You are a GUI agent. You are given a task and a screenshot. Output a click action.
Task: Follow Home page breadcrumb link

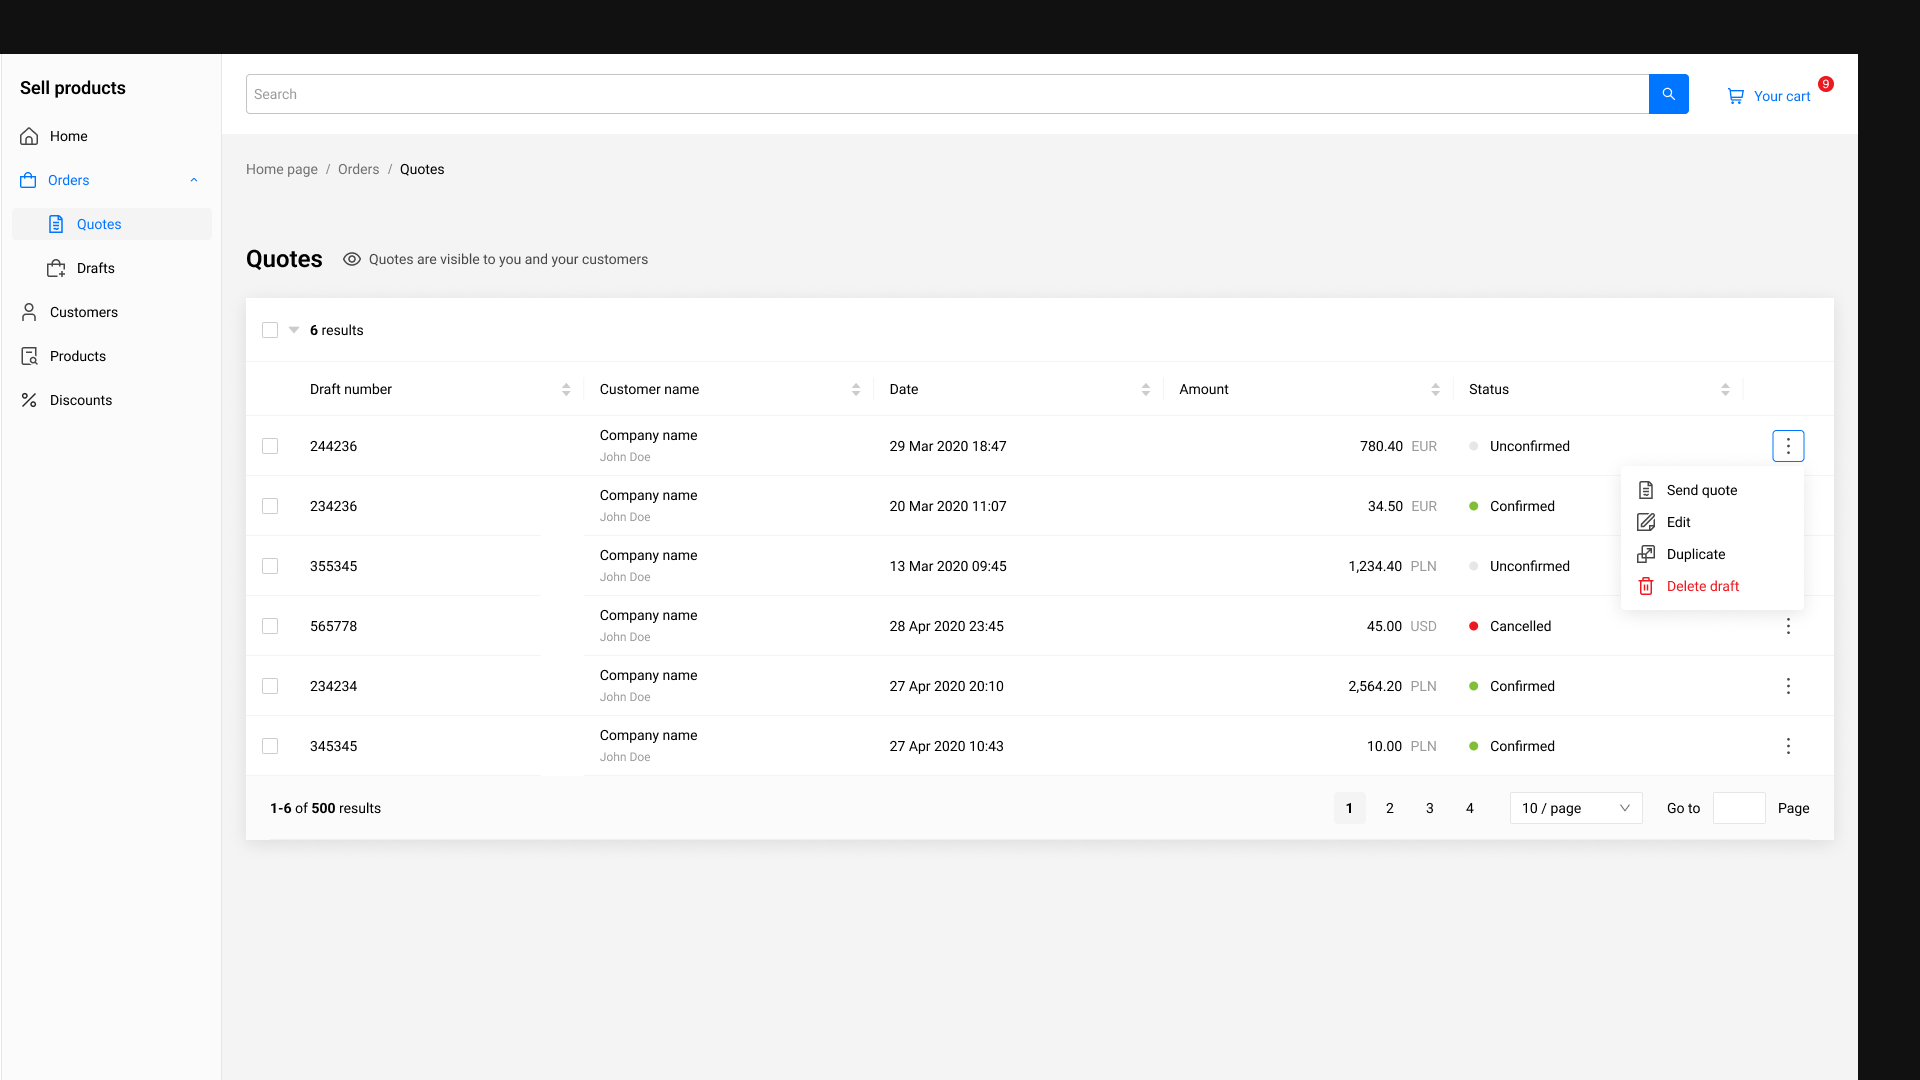click(x=281, y=169)
